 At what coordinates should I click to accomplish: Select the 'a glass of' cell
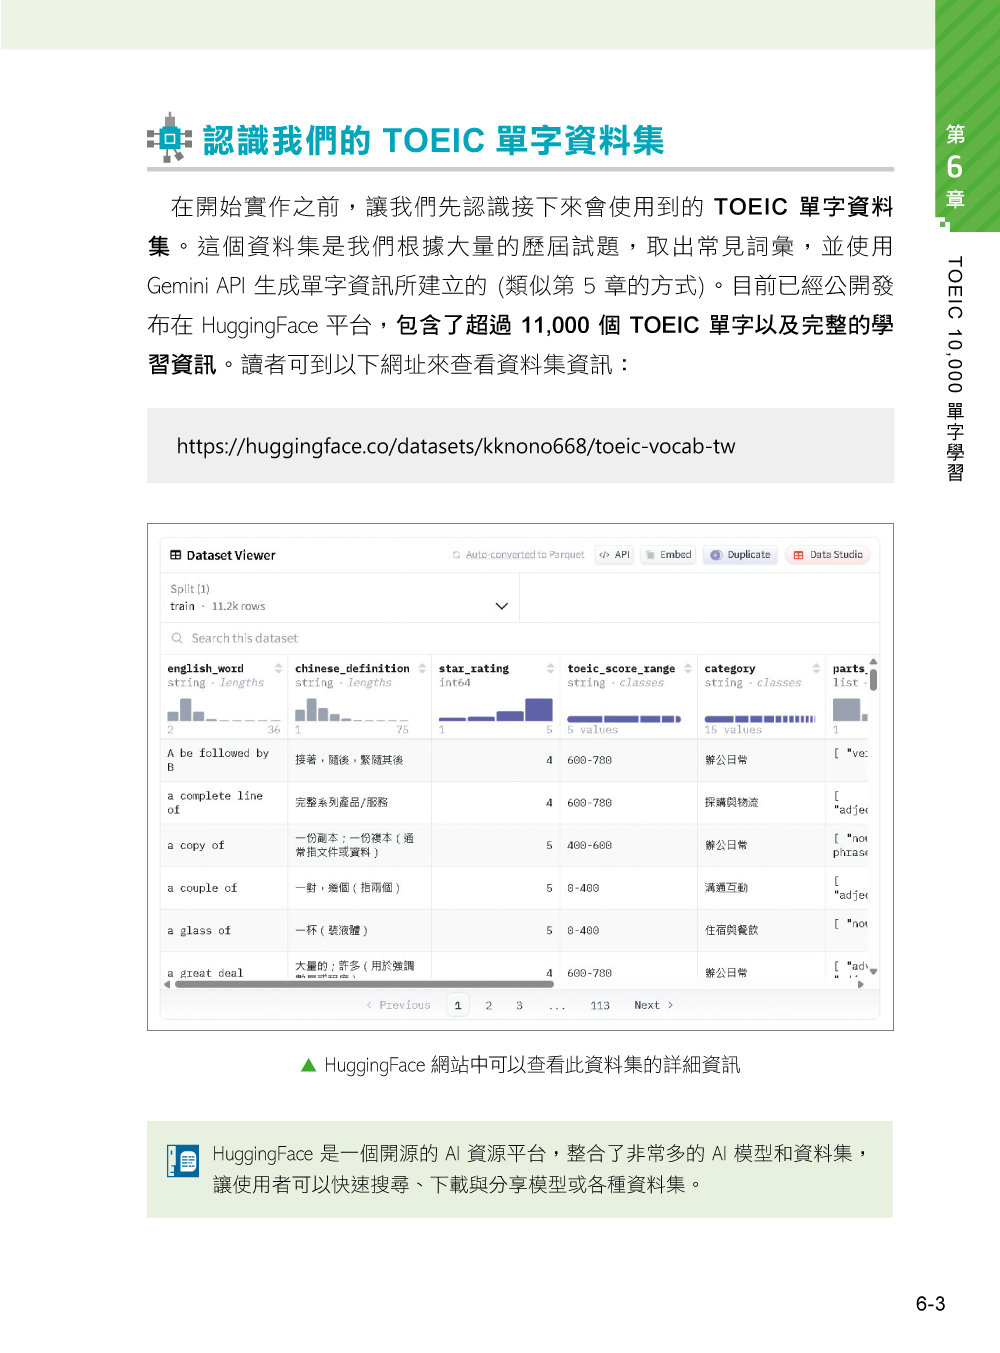pos(224,930)
